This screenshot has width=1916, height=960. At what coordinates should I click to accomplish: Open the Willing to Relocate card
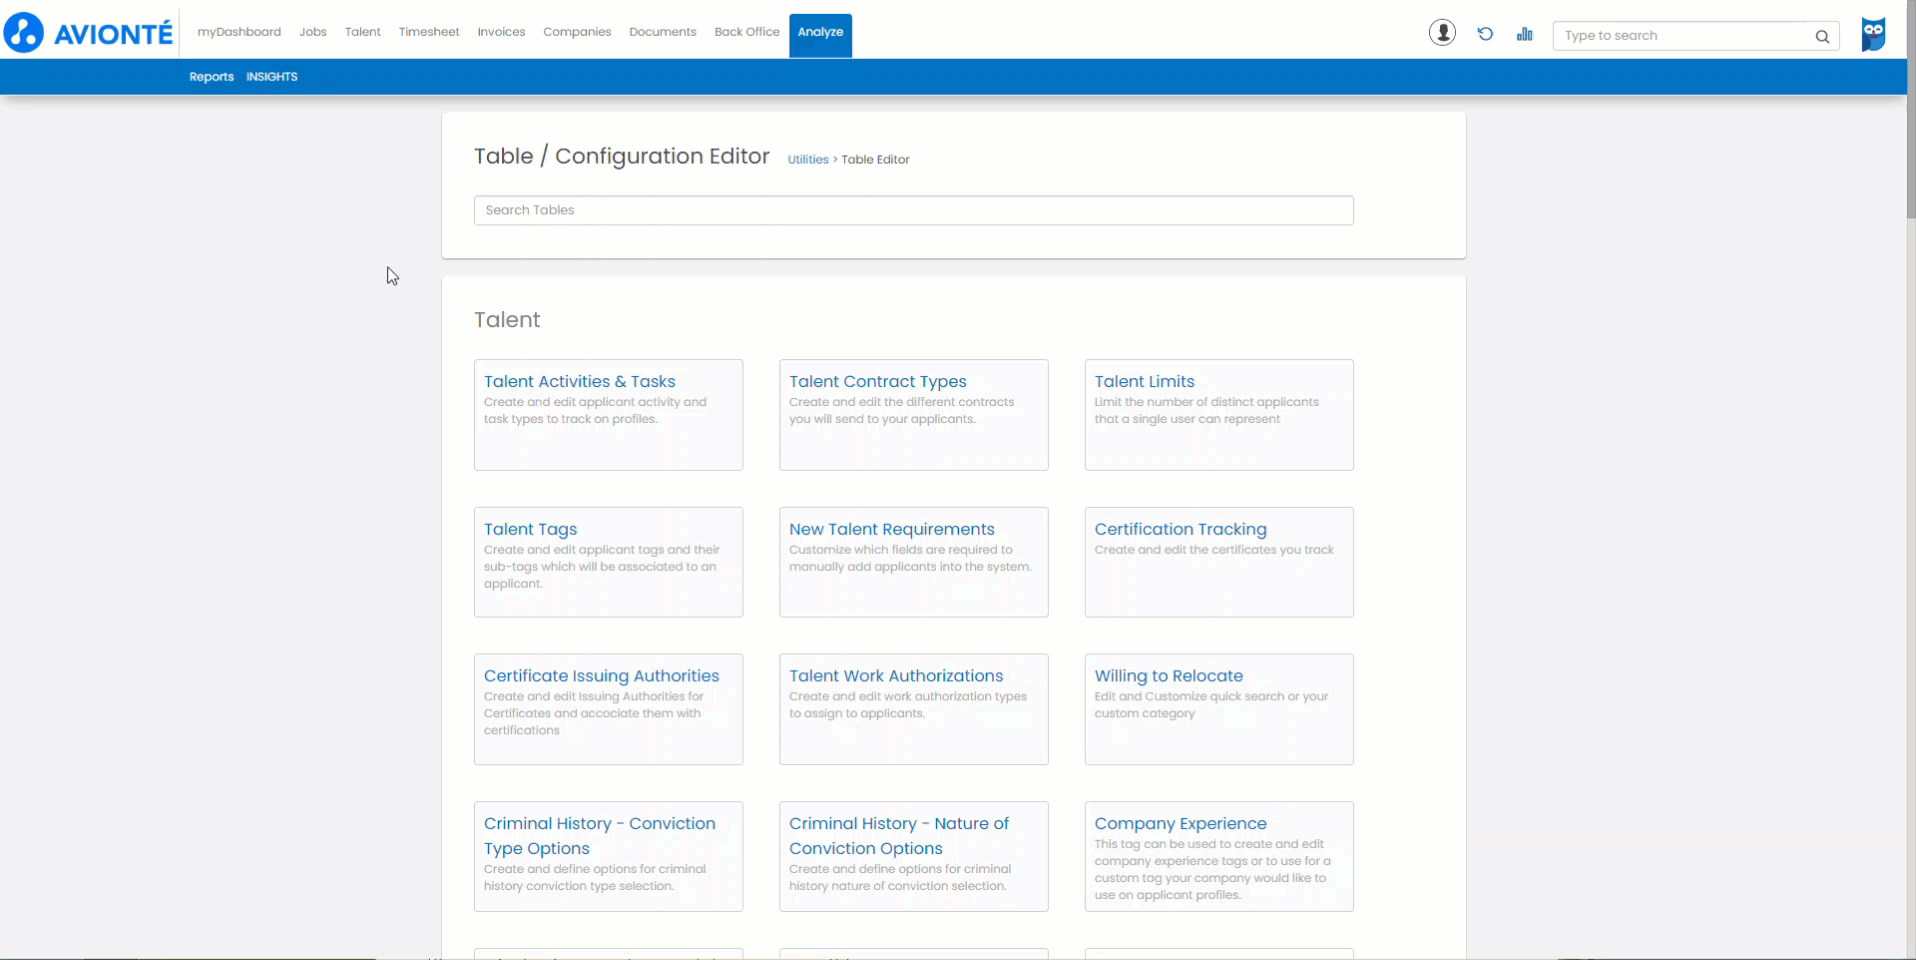click(1219, 709)
